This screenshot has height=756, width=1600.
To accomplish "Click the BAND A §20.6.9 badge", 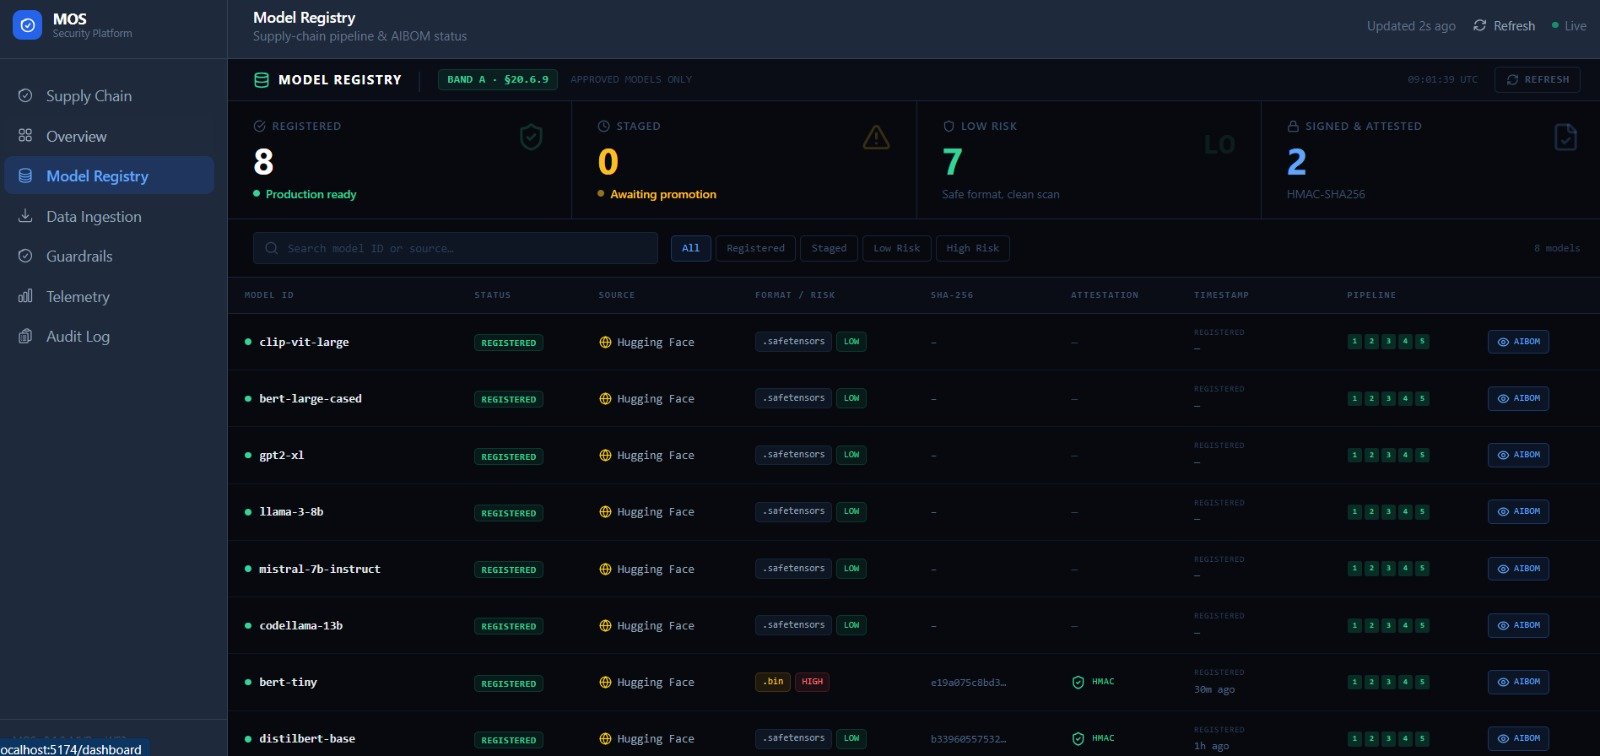I will (498, 80).
